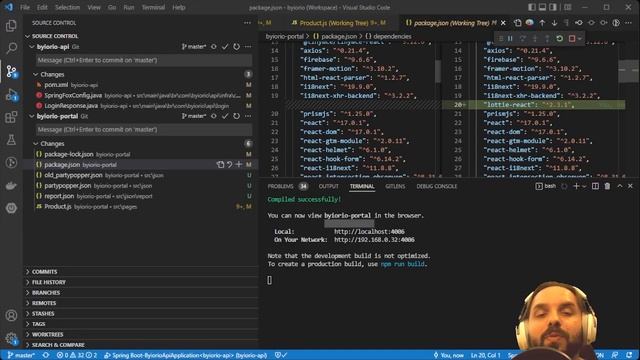Viewport: 640px width, 360px height.
Task: Toggle the bottom panel layout icon
Action: point(542,7)
